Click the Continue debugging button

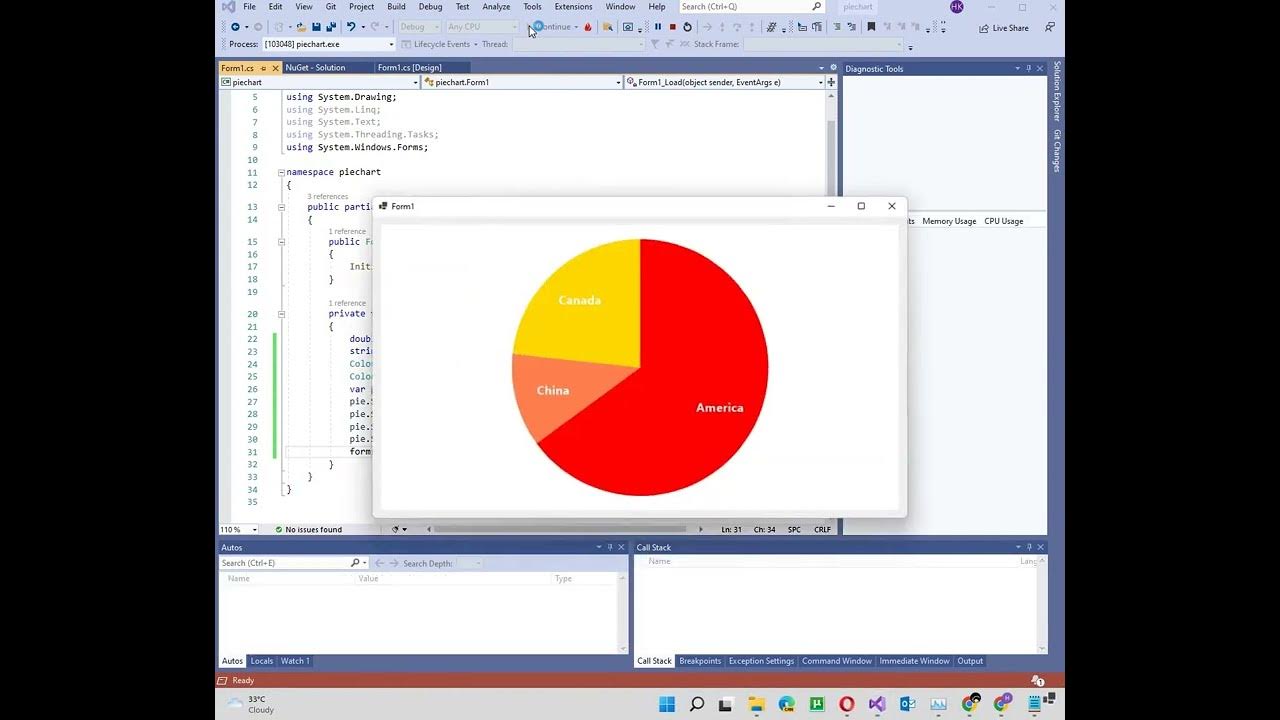[552, 27]
